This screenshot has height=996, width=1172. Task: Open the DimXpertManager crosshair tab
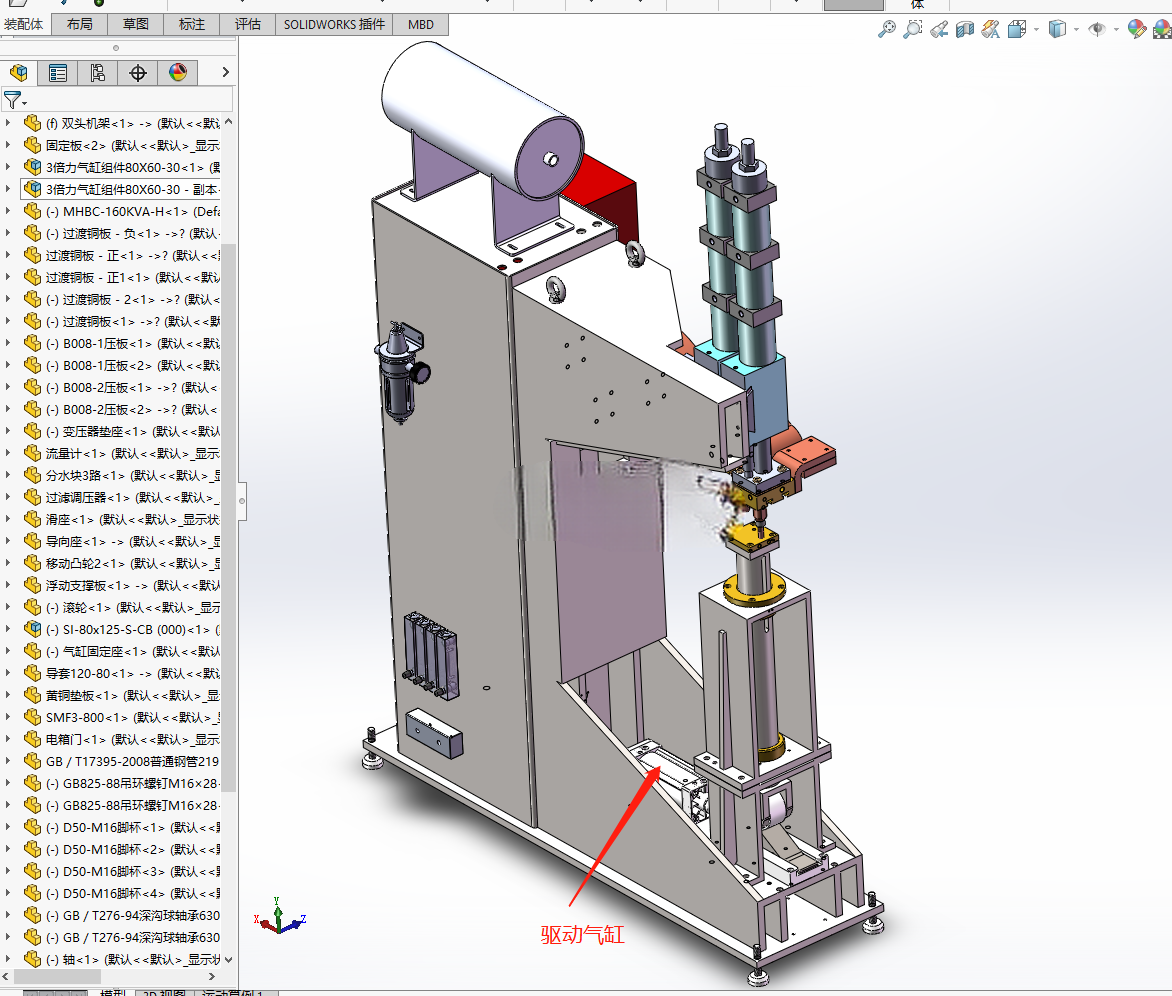pyautogui.click(x=138, y=72)
